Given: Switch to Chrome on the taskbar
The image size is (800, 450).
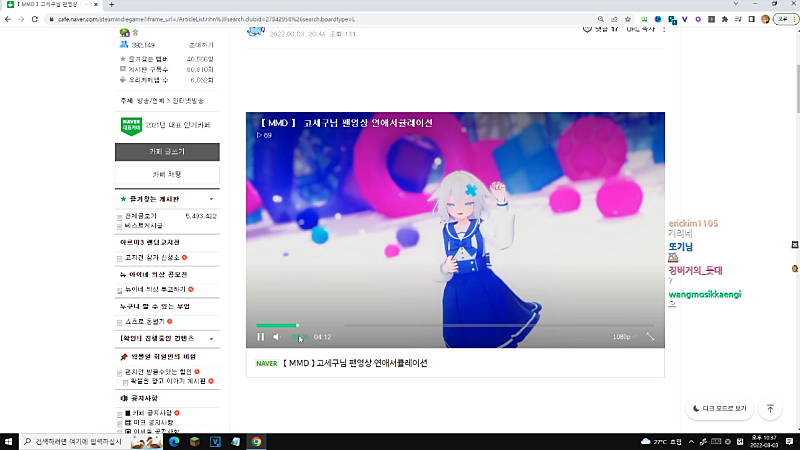Looking at the screenshot, I should [x=256, y=442].
